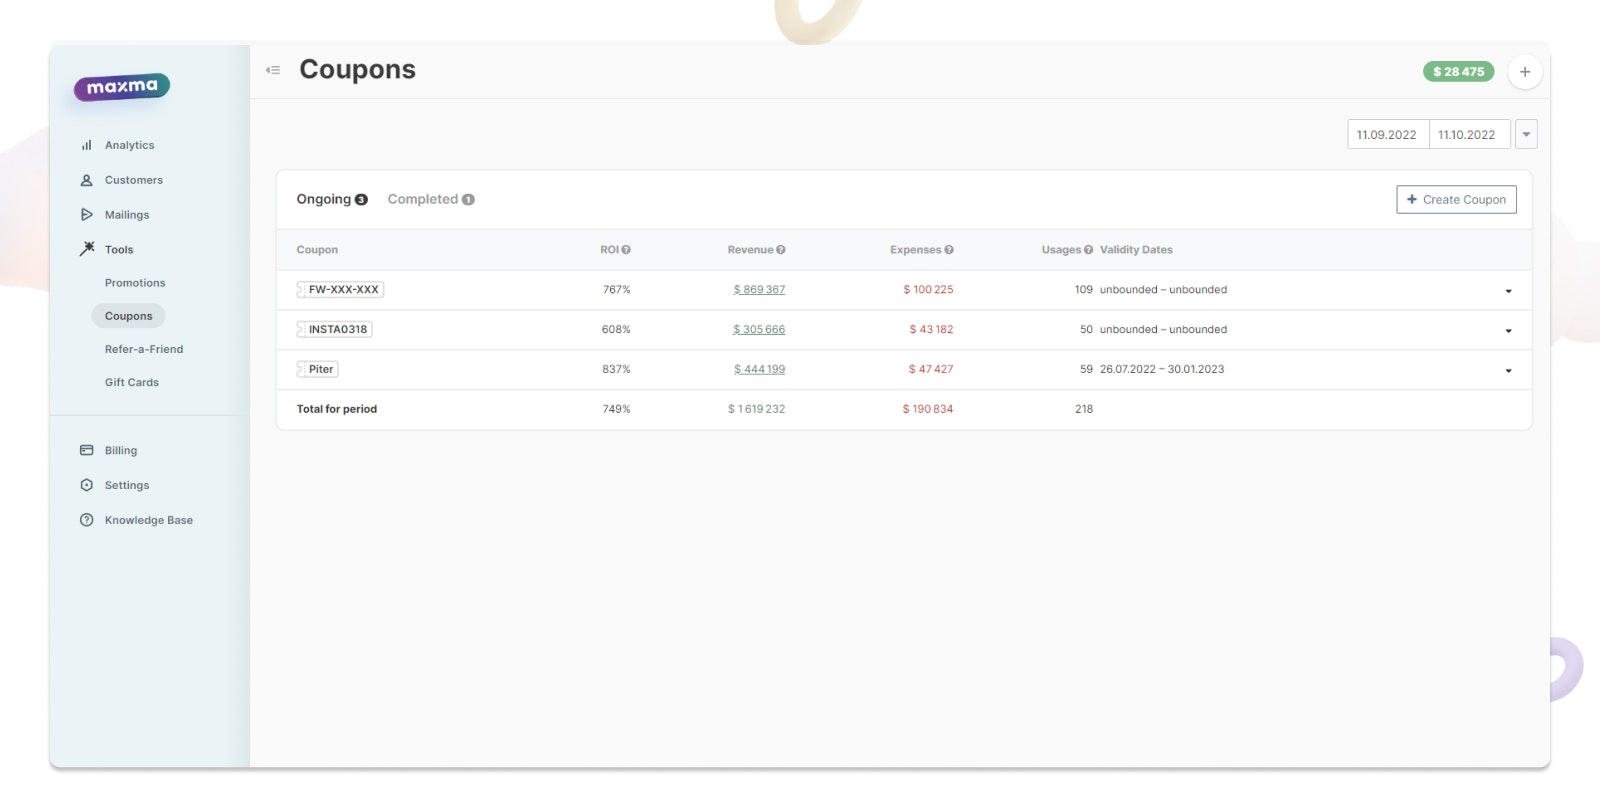1600x812 pixels.
Task: Expand the INSTA0318 coupon row arrow
Action: 1508,331
